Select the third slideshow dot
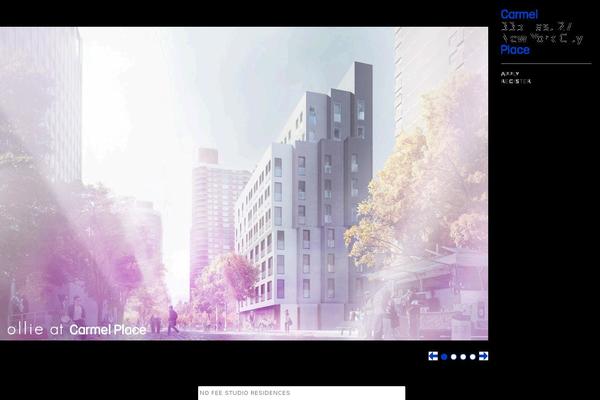 pyautogui.click(x=463, y=357)
